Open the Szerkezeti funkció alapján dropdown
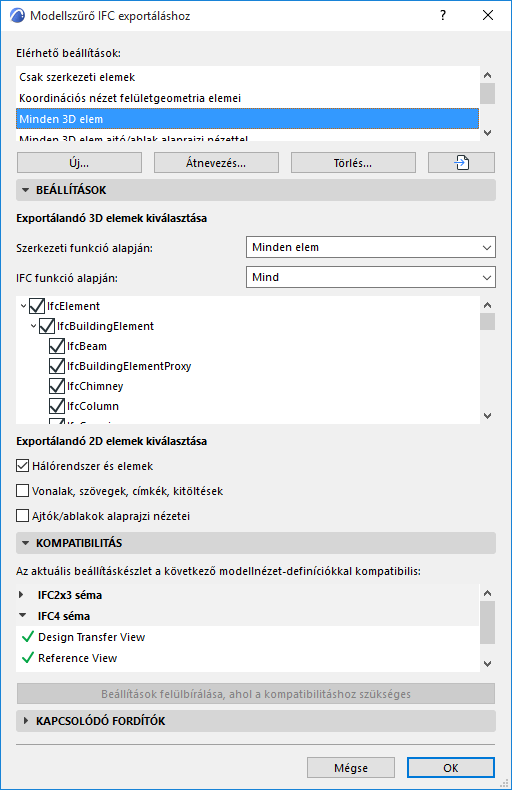The image size is (512, 790). pos(371,247)
